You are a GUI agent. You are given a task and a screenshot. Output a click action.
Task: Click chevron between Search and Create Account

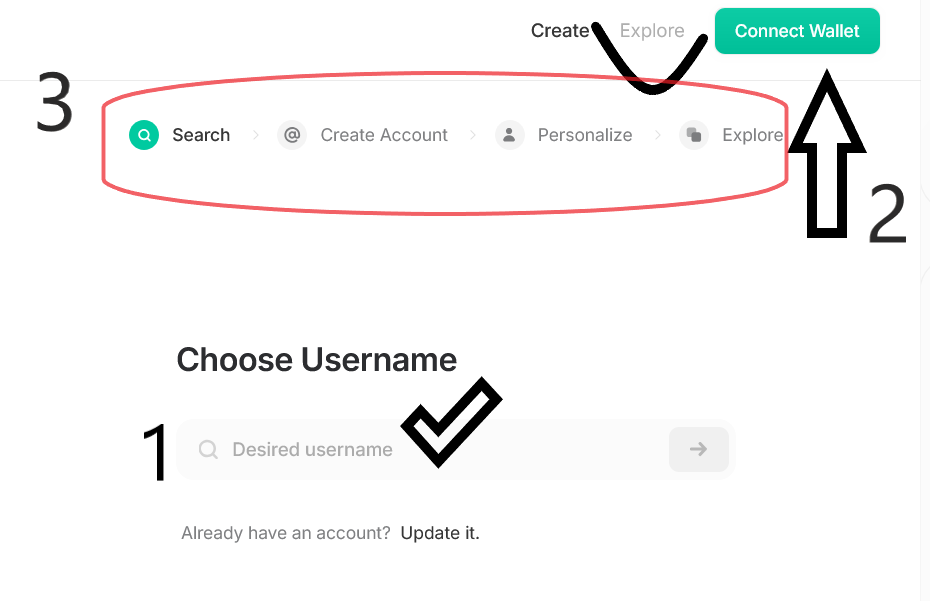pos(256,135)
